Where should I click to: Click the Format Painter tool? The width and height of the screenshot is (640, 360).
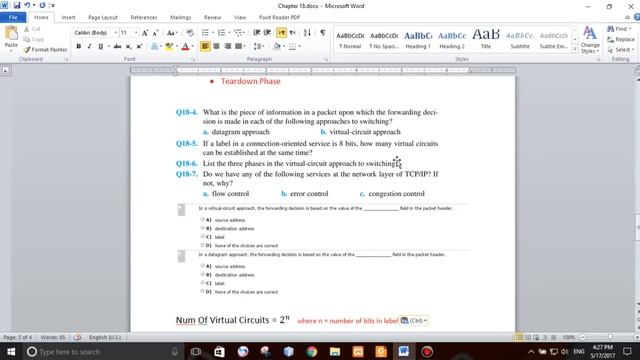point(45,49)
